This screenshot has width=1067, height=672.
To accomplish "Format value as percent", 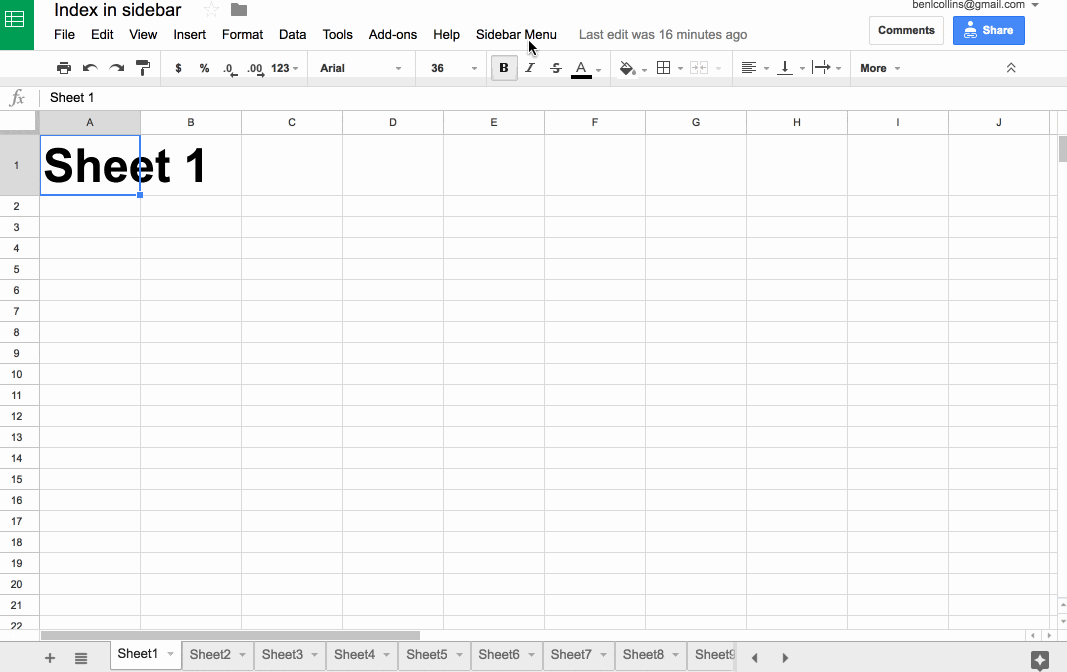I will pos(204,67).
